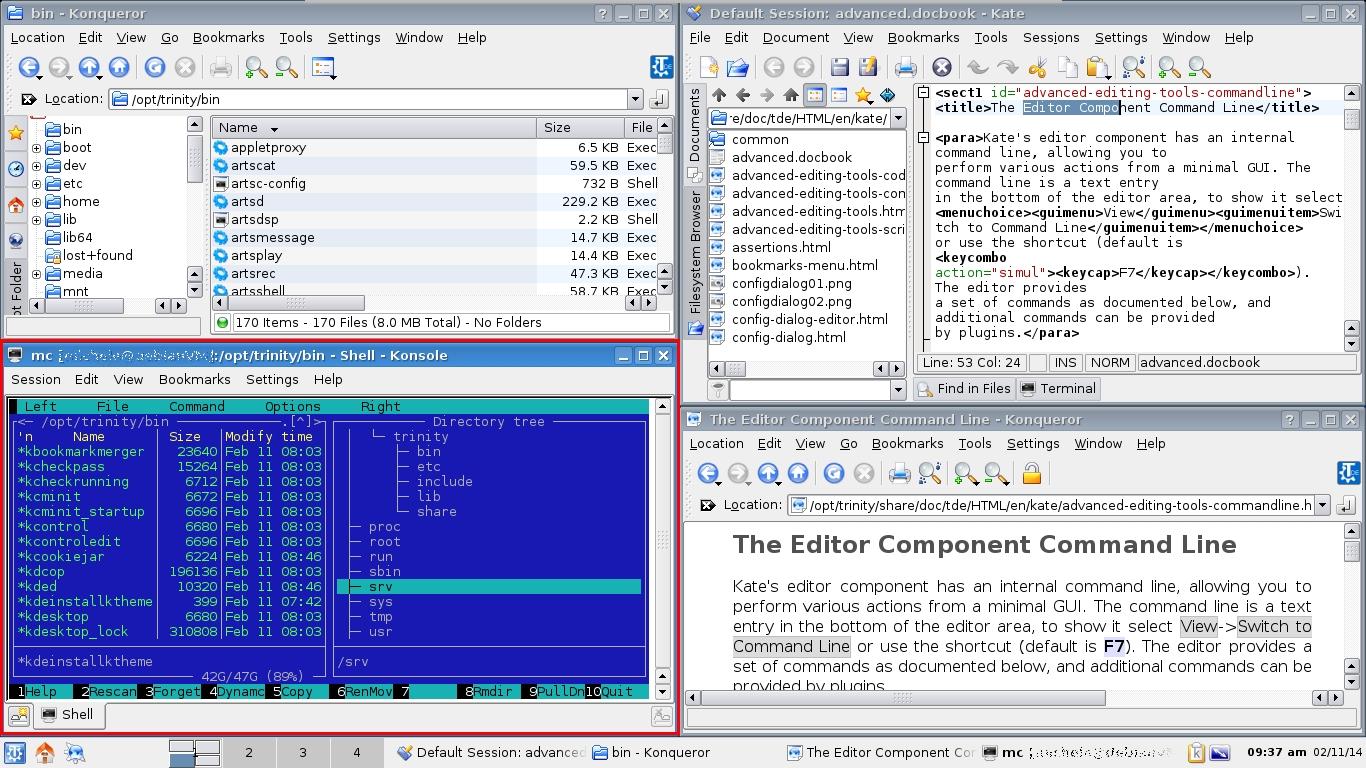Zoom in the bin Konqueror file list

[x=256, y=68]
